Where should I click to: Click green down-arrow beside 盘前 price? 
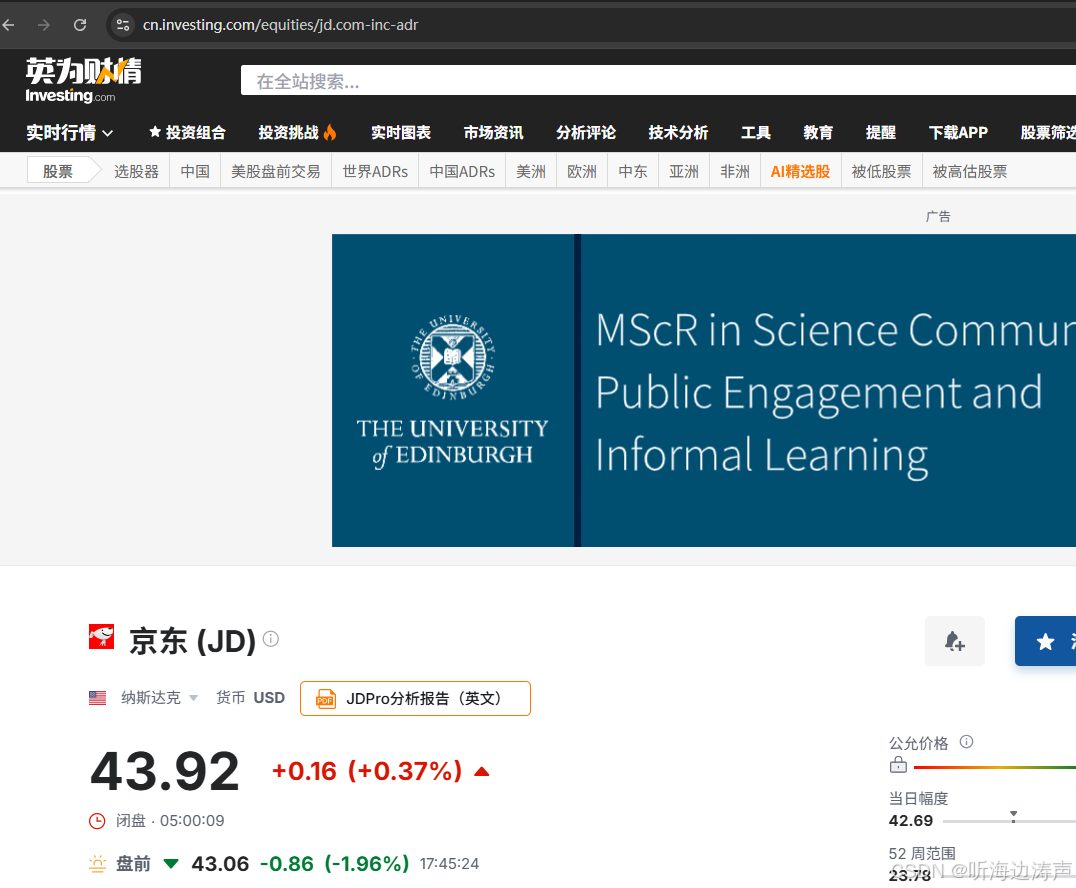tap(171, 864)
